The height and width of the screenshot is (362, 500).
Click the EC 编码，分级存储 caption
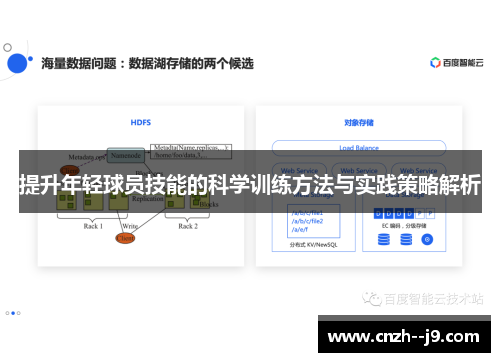click(404, 226)
